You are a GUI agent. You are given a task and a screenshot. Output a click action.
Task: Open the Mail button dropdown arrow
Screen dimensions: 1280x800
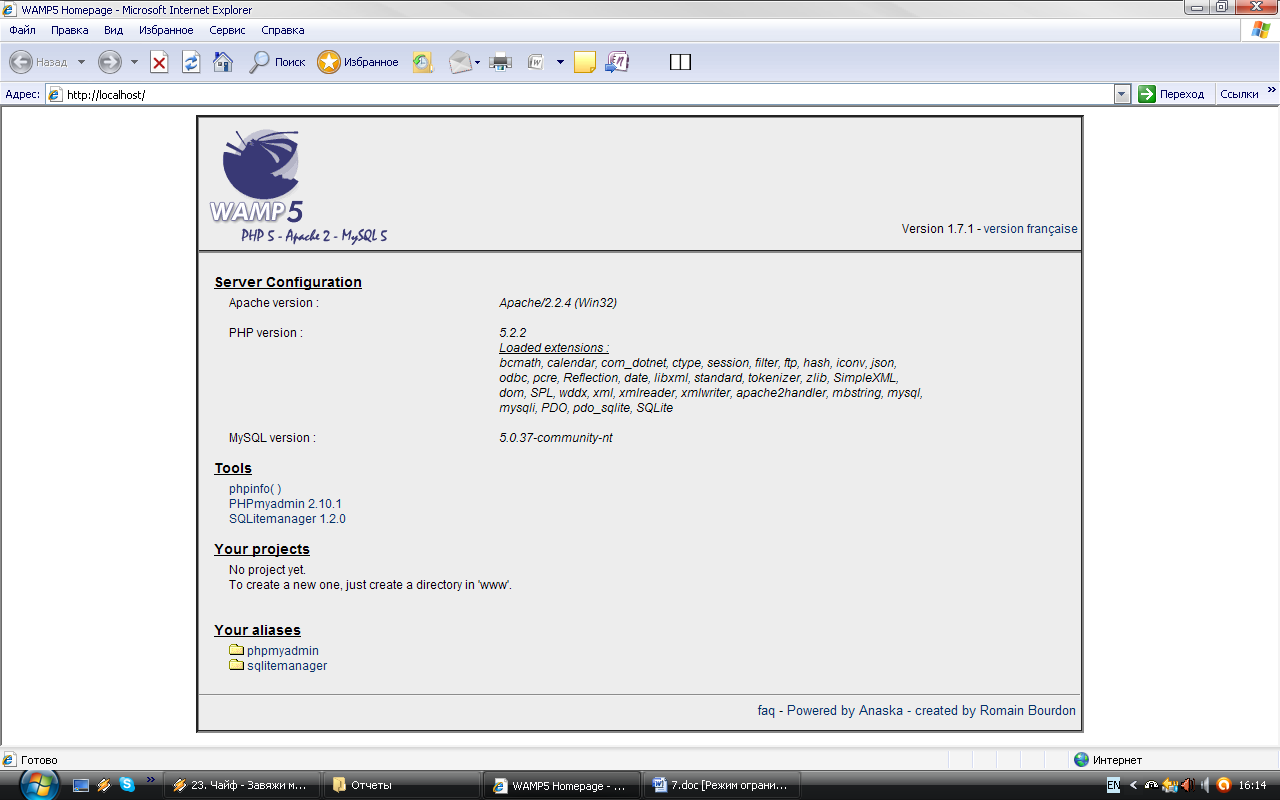coord(478,62)
